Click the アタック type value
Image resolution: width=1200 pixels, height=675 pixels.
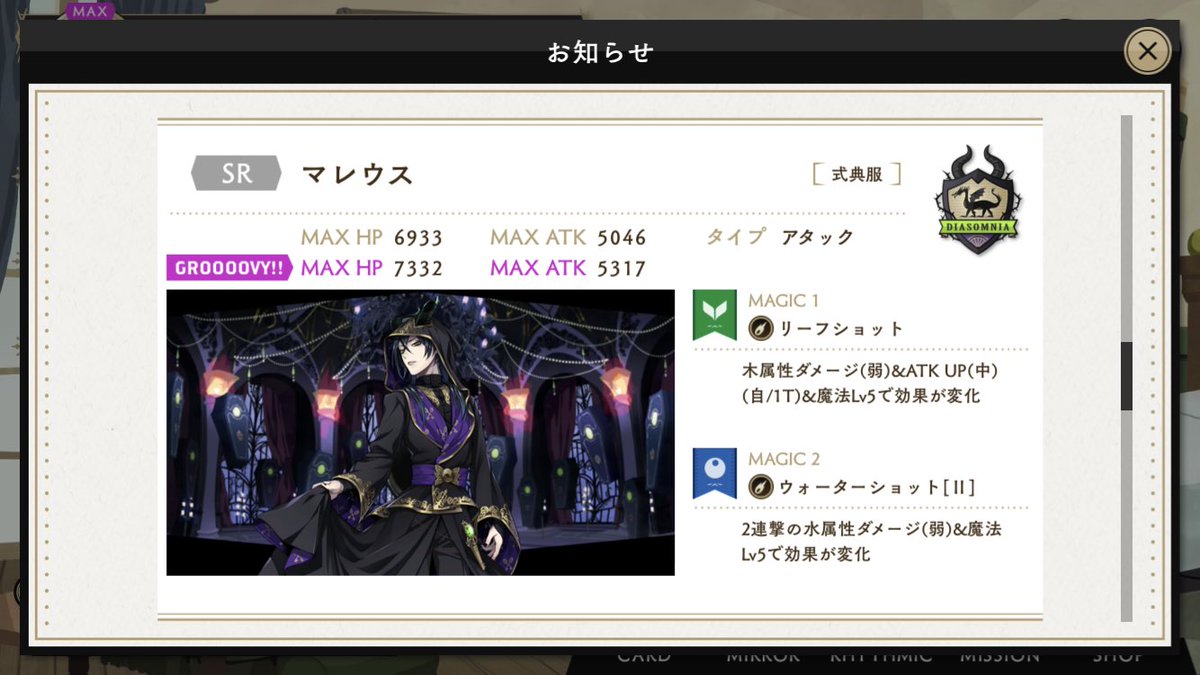pyautogui.click(x=817, y=237)
